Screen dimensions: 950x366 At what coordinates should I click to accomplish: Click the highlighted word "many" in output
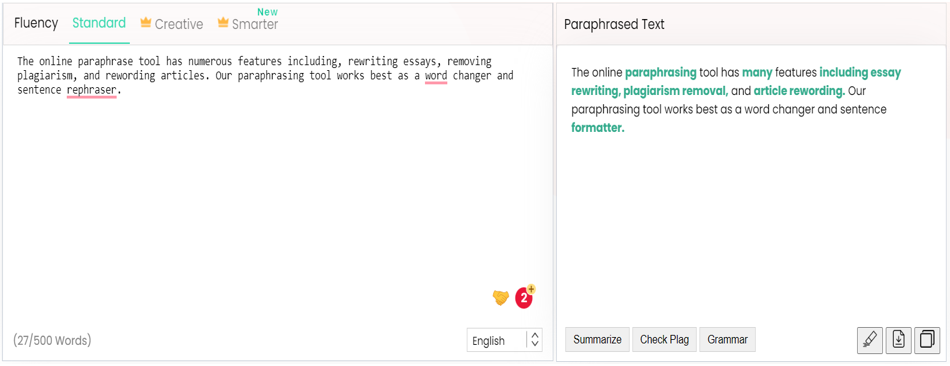[x=757, y=73]
